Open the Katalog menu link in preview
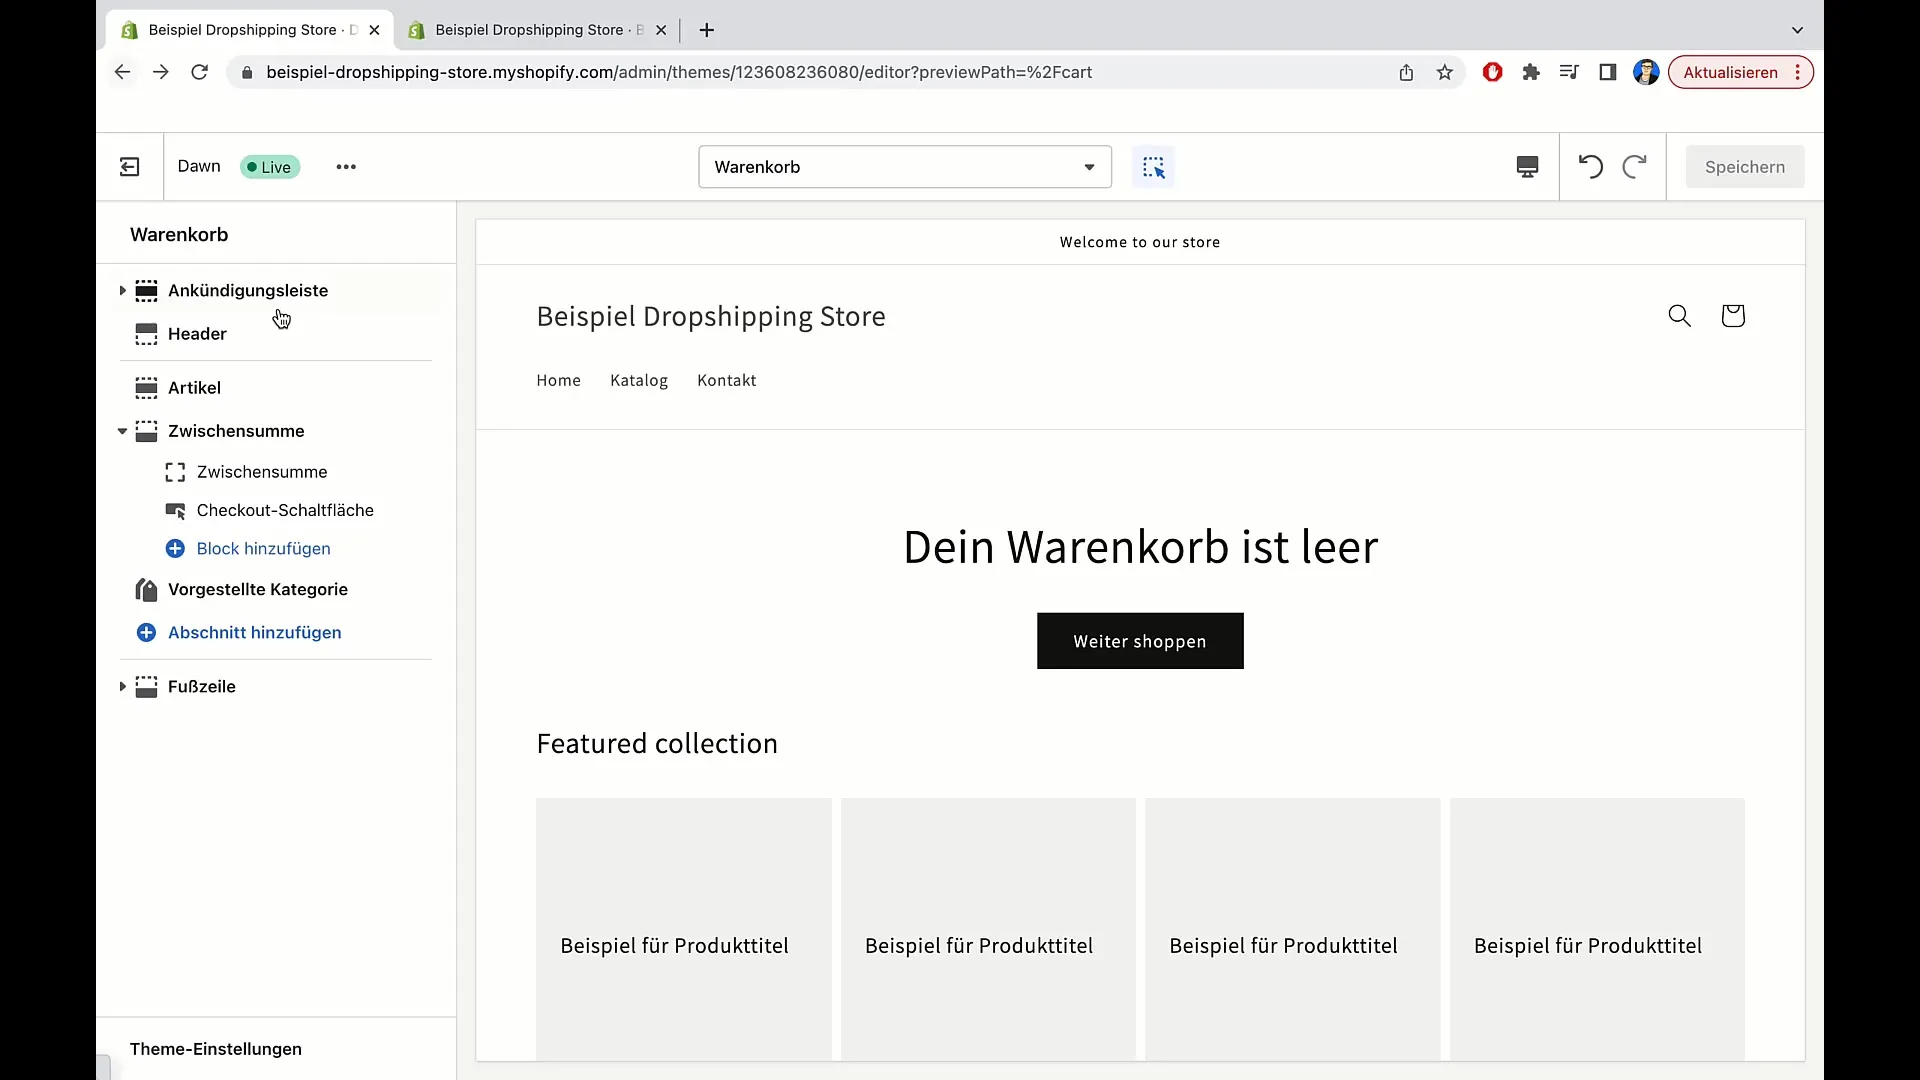Viewport: 1920px width, 1080px height. coord(639,381)
